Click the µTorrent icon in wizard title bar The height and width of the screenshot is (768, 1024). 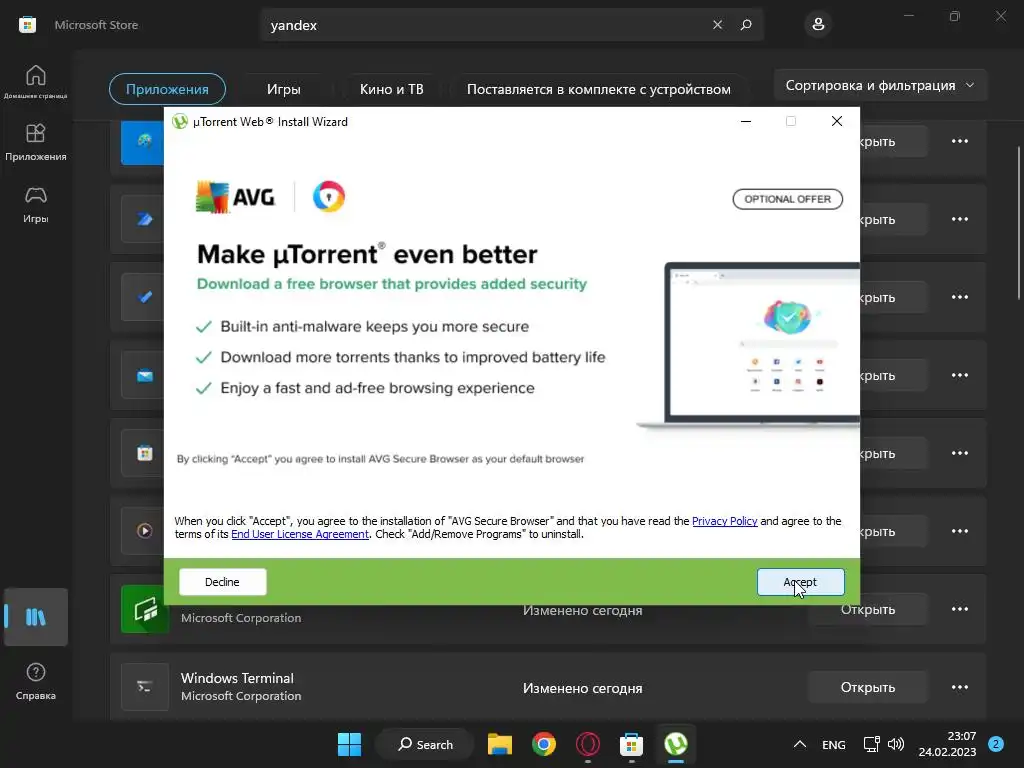[x=180, y=121]
